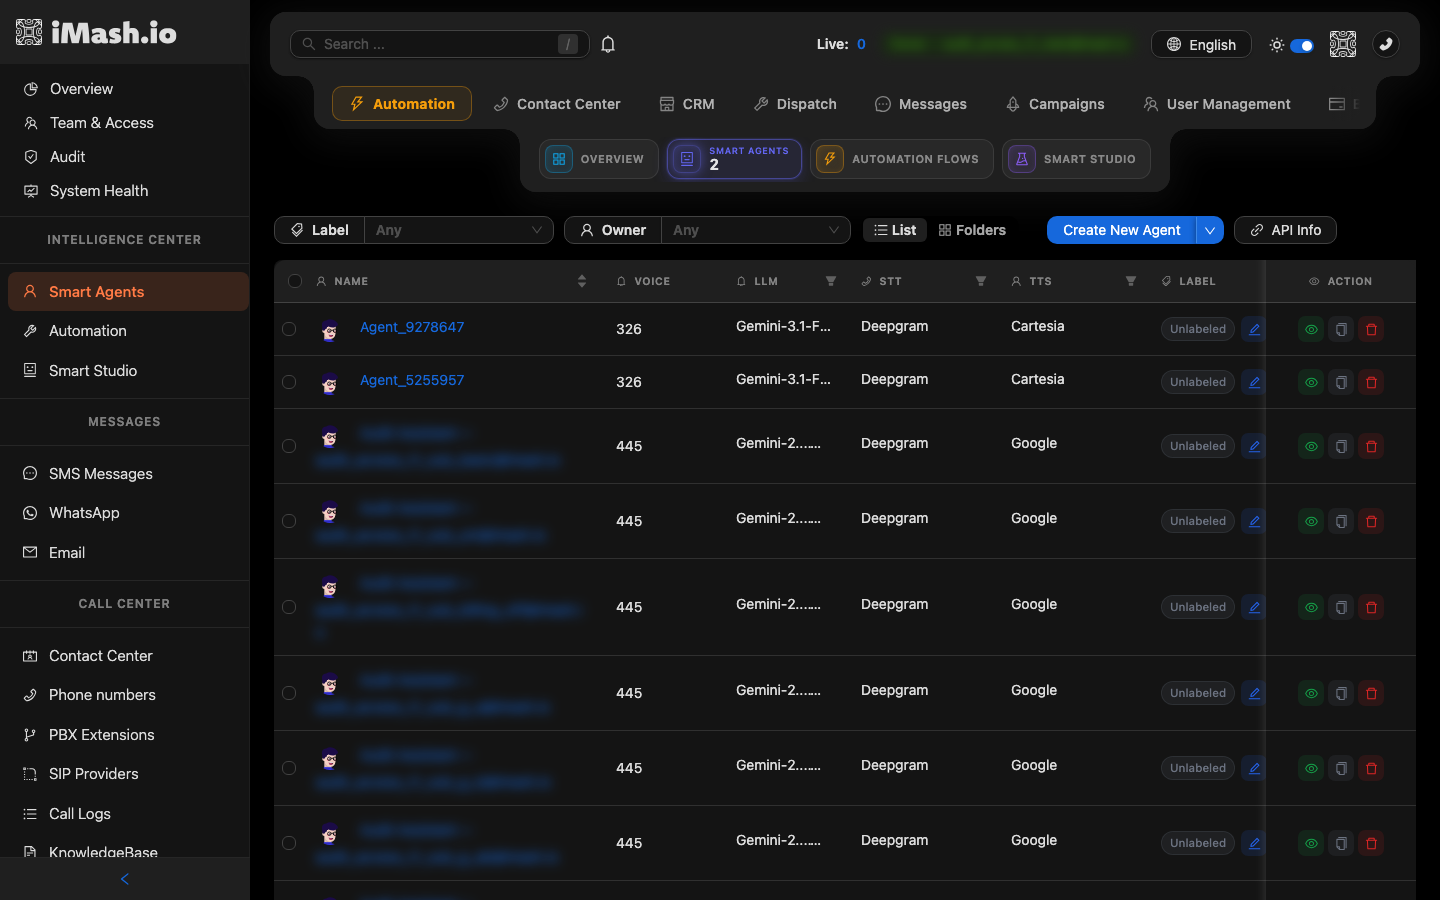
Task: Open Smart Agents in the sidebar
Action: [x=128, y=292]
